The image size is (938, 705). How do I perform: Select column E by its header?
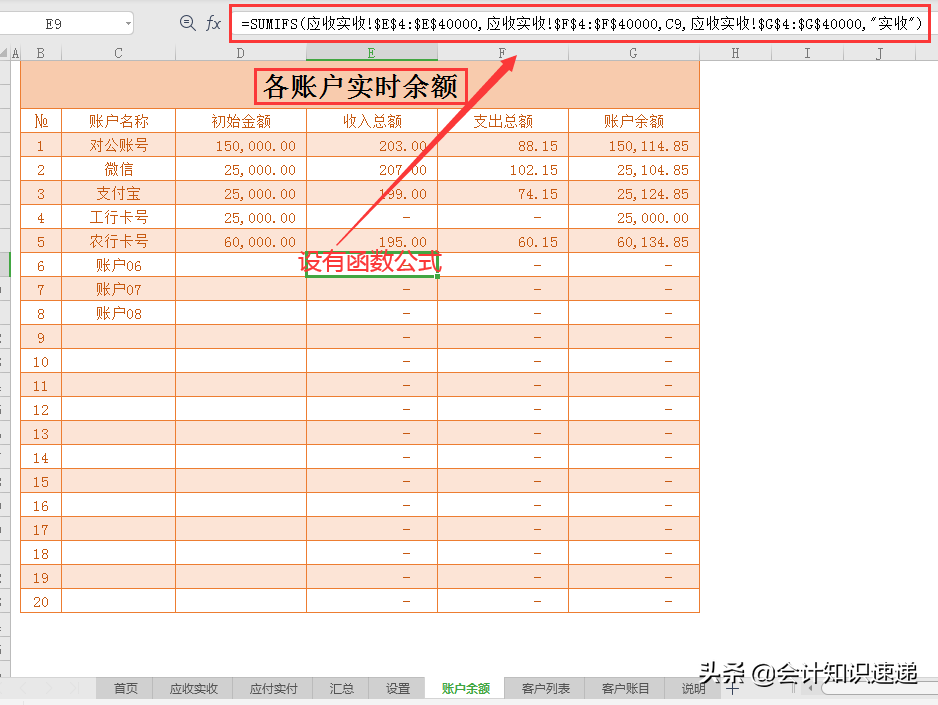click(x=371, y=52)
